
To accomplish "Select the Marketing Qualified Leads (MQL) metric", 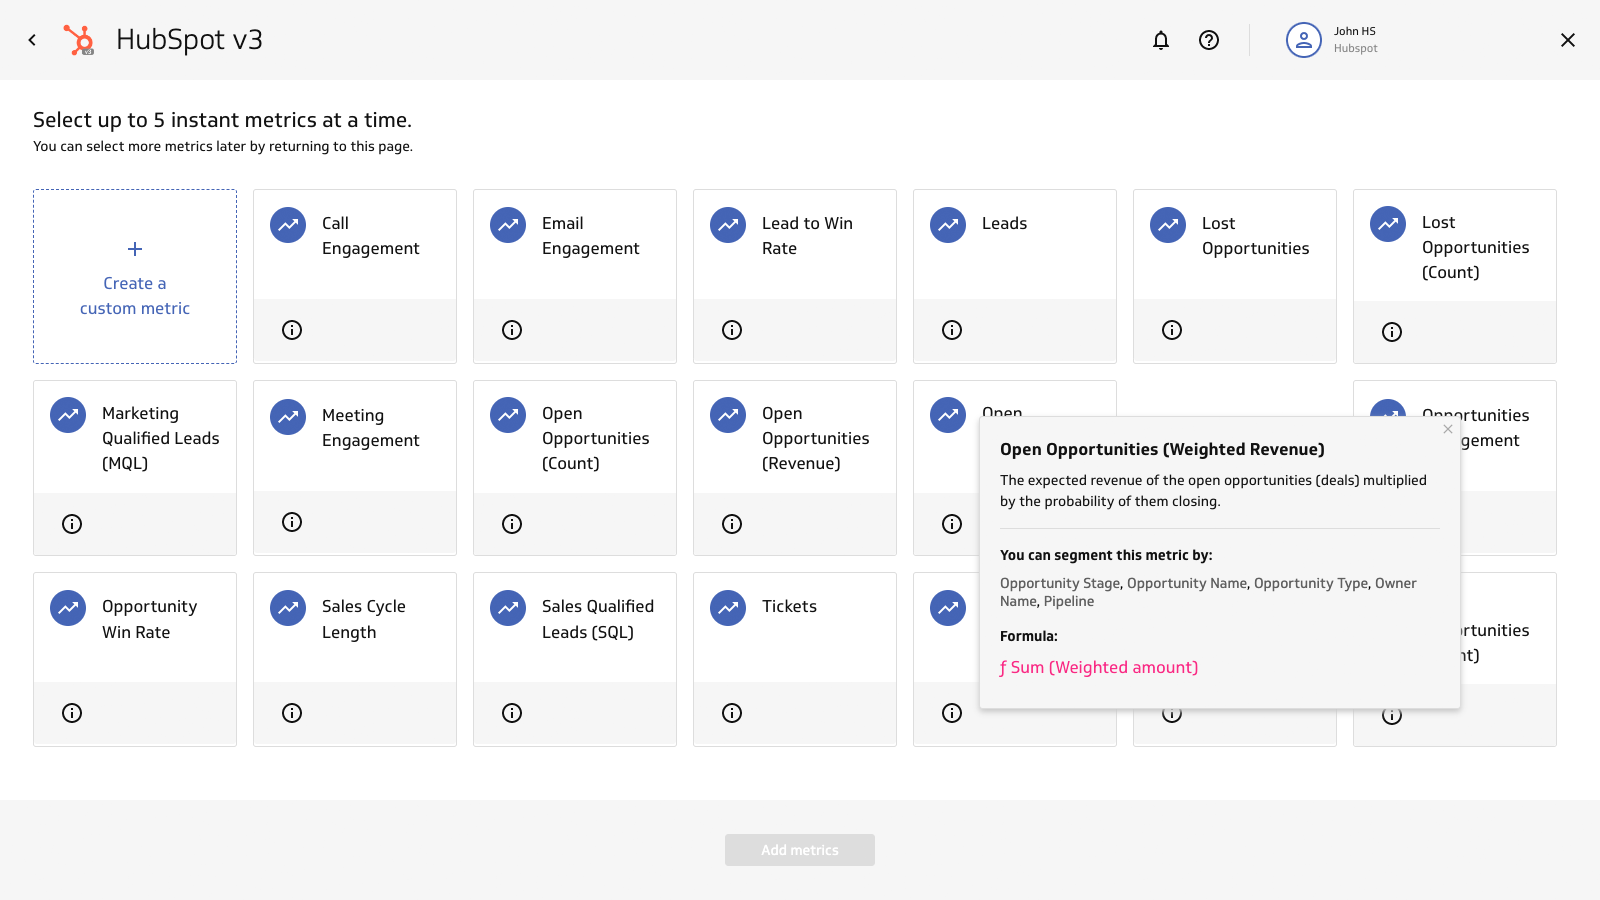I will coord(135,437).
